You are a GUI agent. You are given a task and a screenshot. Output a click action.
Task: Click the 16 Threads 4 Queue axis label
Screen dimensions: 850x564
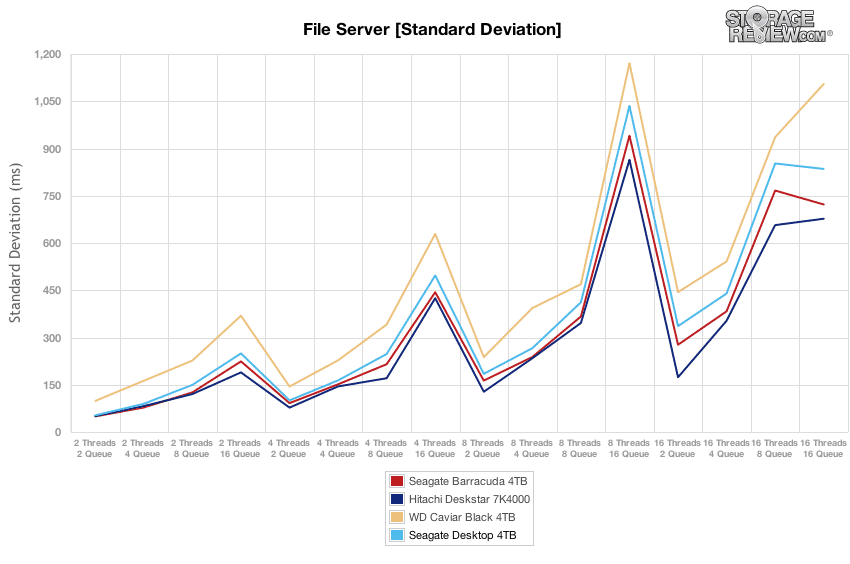pos(726,448)
